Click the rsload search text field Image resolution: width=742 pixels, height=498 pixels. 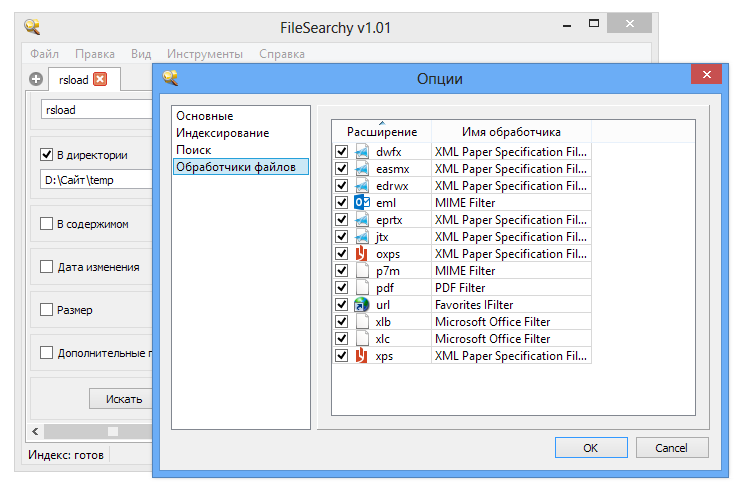click(97, 110)
